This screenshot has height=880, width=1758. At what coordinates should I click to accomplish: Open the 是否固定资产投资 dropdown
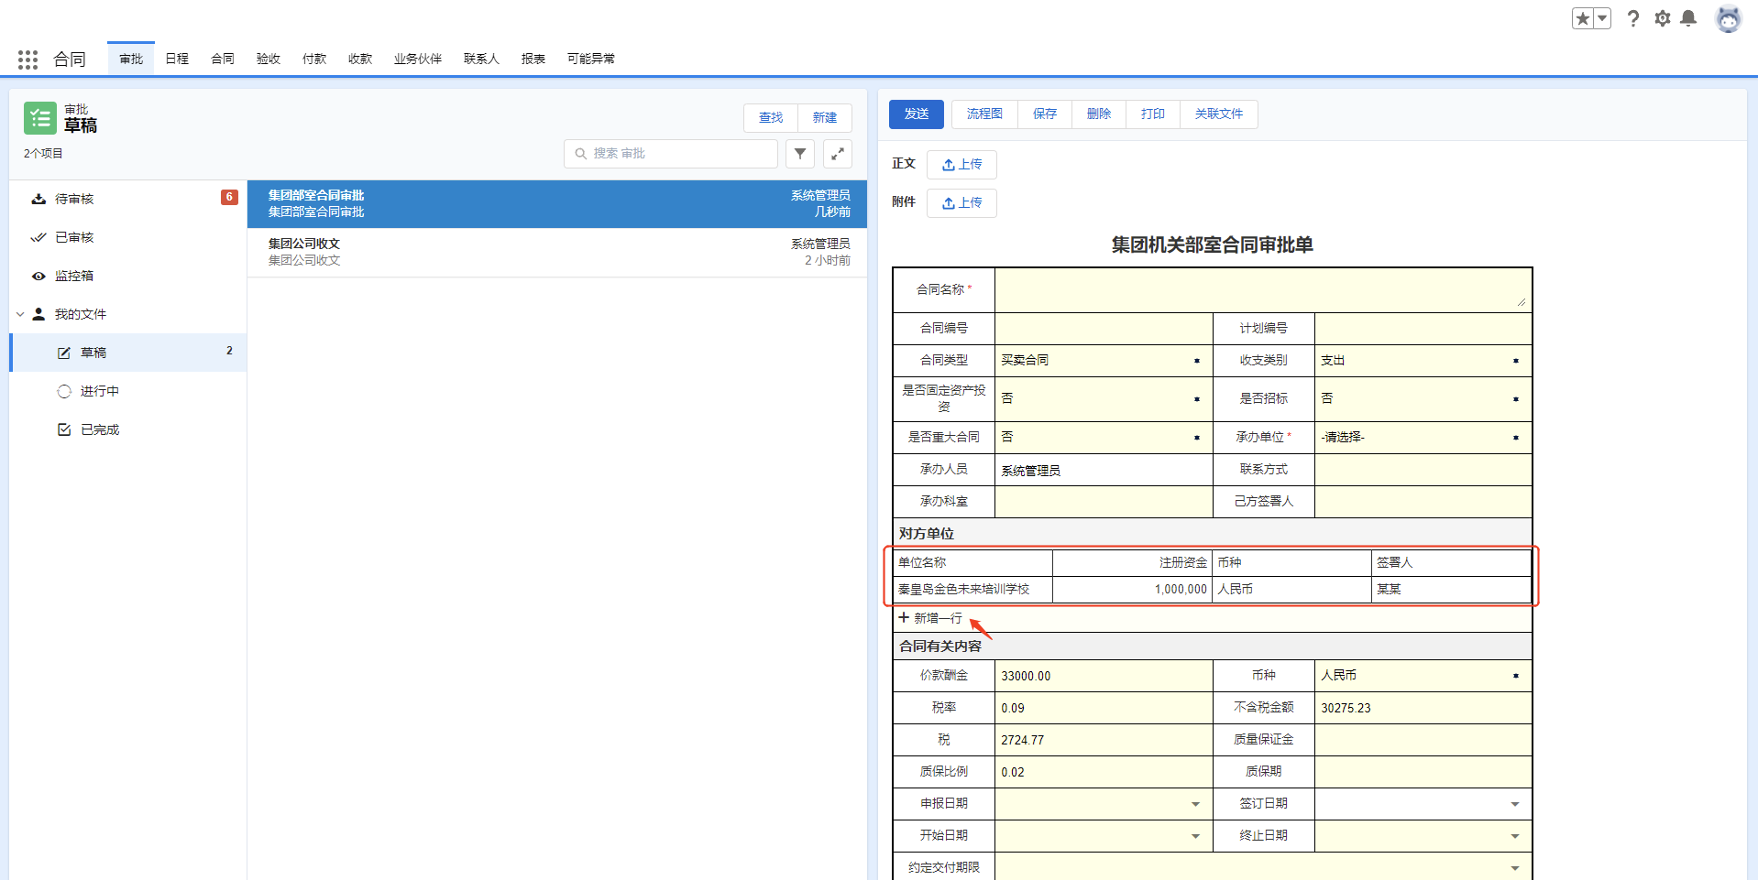[1104, 398]
